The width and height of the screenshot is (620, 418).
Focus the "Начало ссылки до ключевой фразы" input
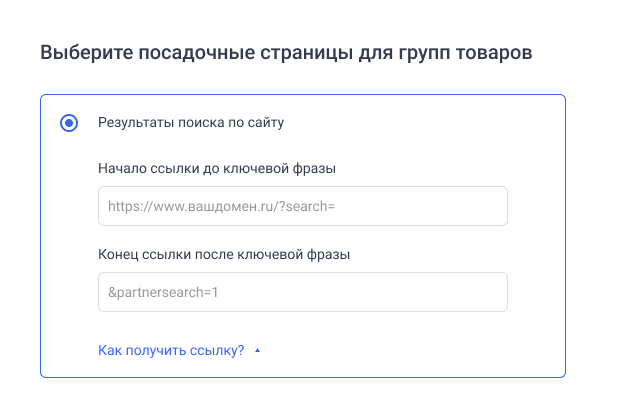[303, 206]
